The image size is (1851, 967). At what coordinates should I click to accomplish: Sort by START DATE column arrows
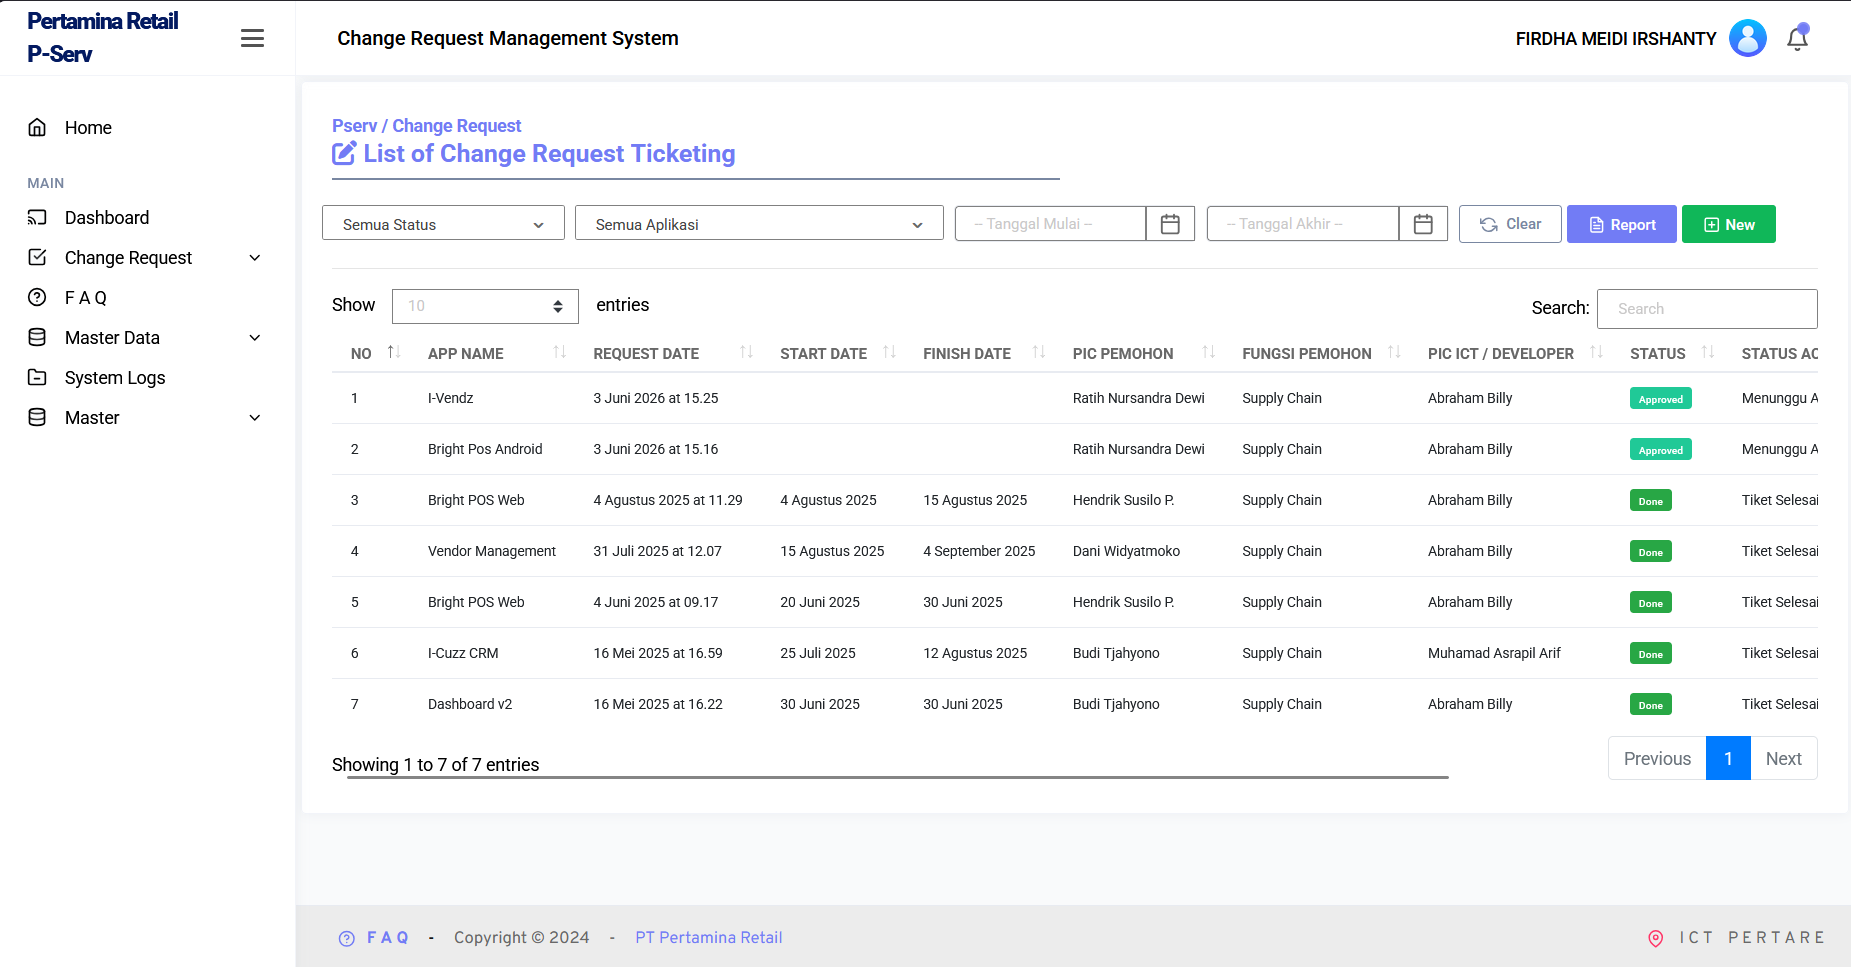[890, 352]
